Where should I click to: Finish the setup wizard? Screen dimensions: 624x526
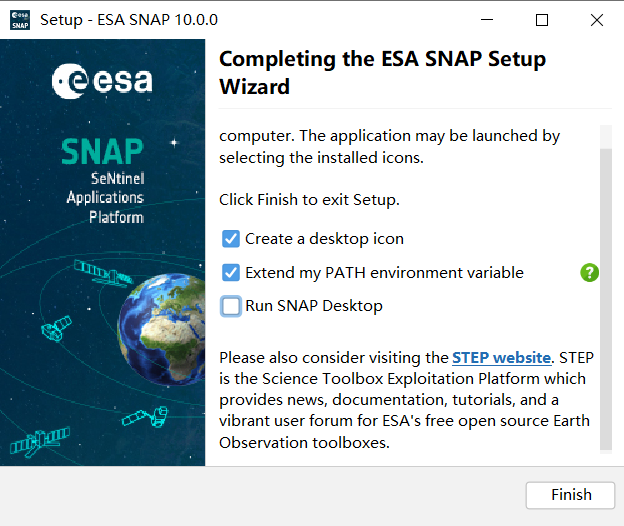(x=571, y=495)
